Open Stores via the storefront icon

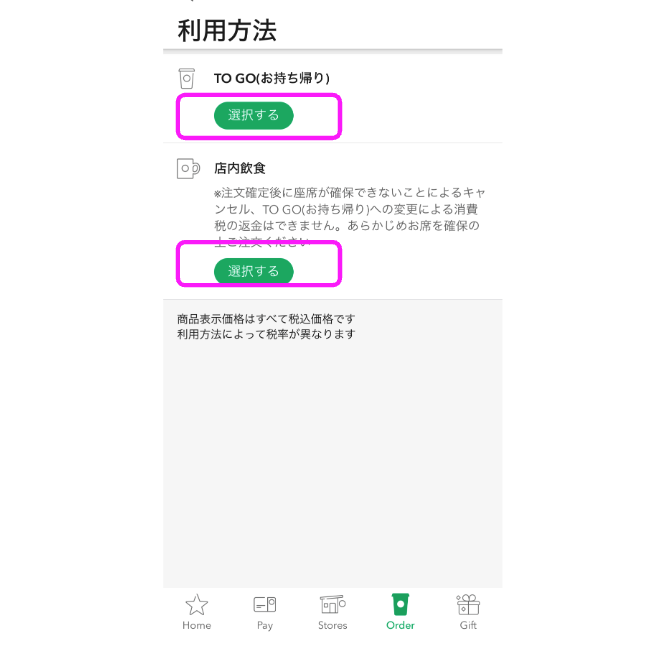pos(332,604)
